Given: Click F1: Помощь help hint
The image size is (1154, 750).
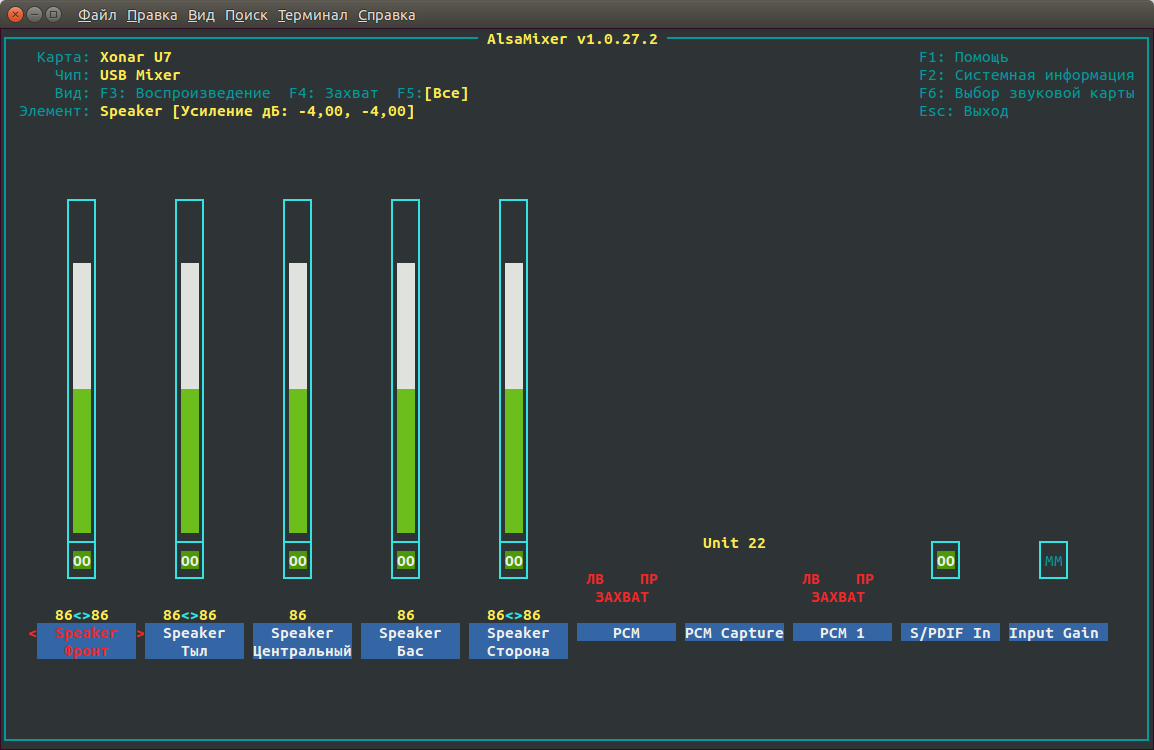Looking at the screenshot, I should pyautogui.click(x=963, y=57).
